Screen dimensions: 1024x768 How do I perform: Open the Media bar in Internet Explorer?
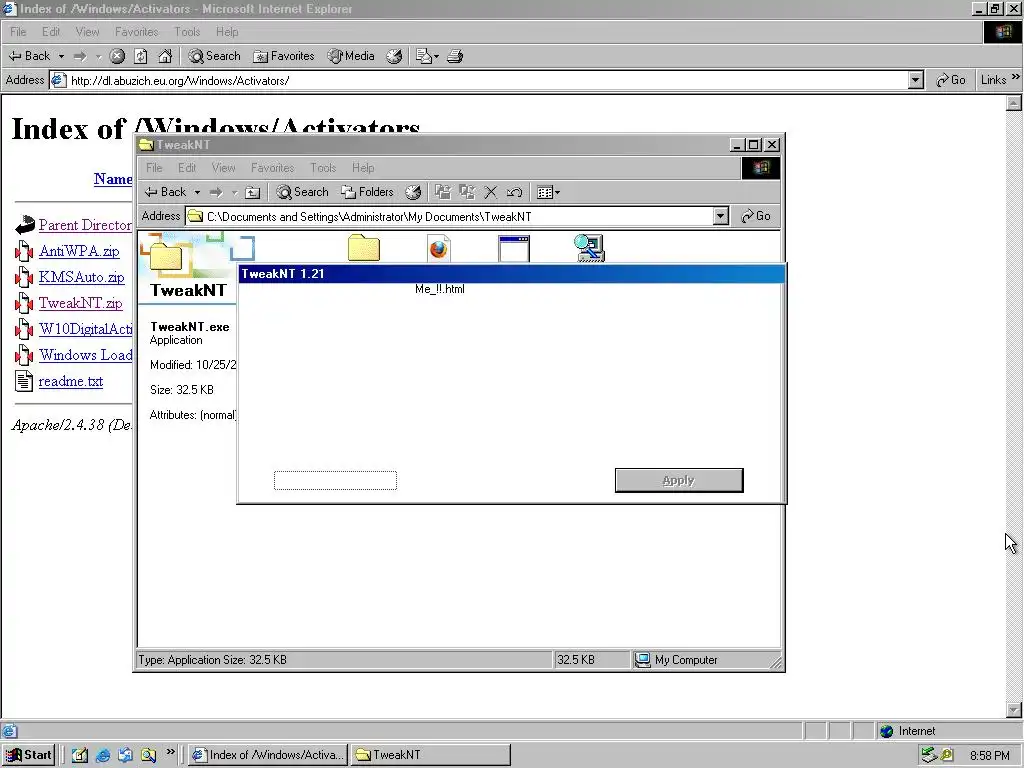pos(351,56)
